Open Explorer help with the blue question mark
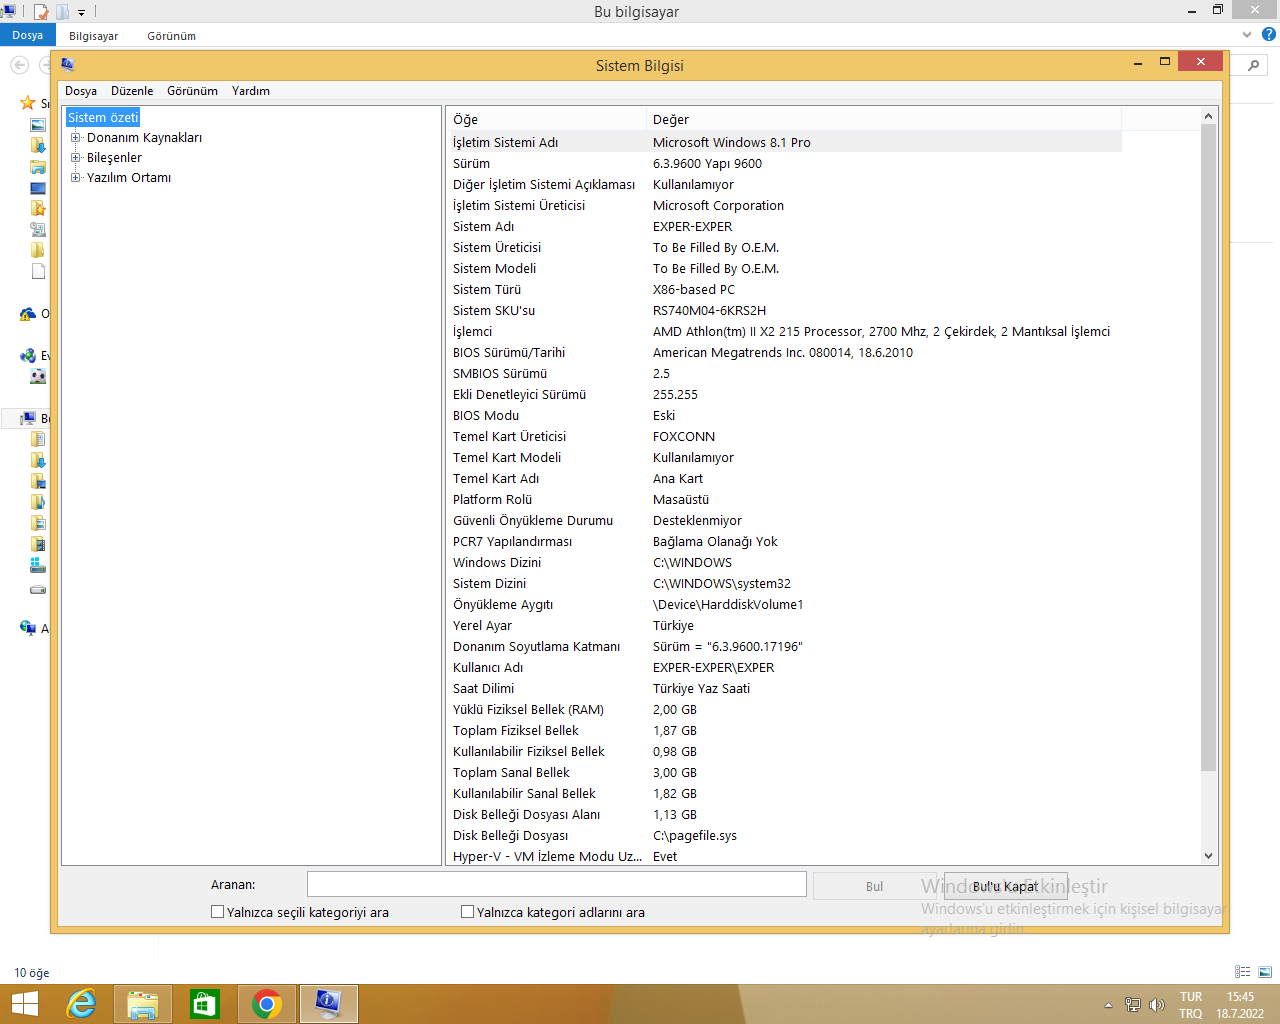This screenshot has height=1024, width=1280. coord(1269,34)
